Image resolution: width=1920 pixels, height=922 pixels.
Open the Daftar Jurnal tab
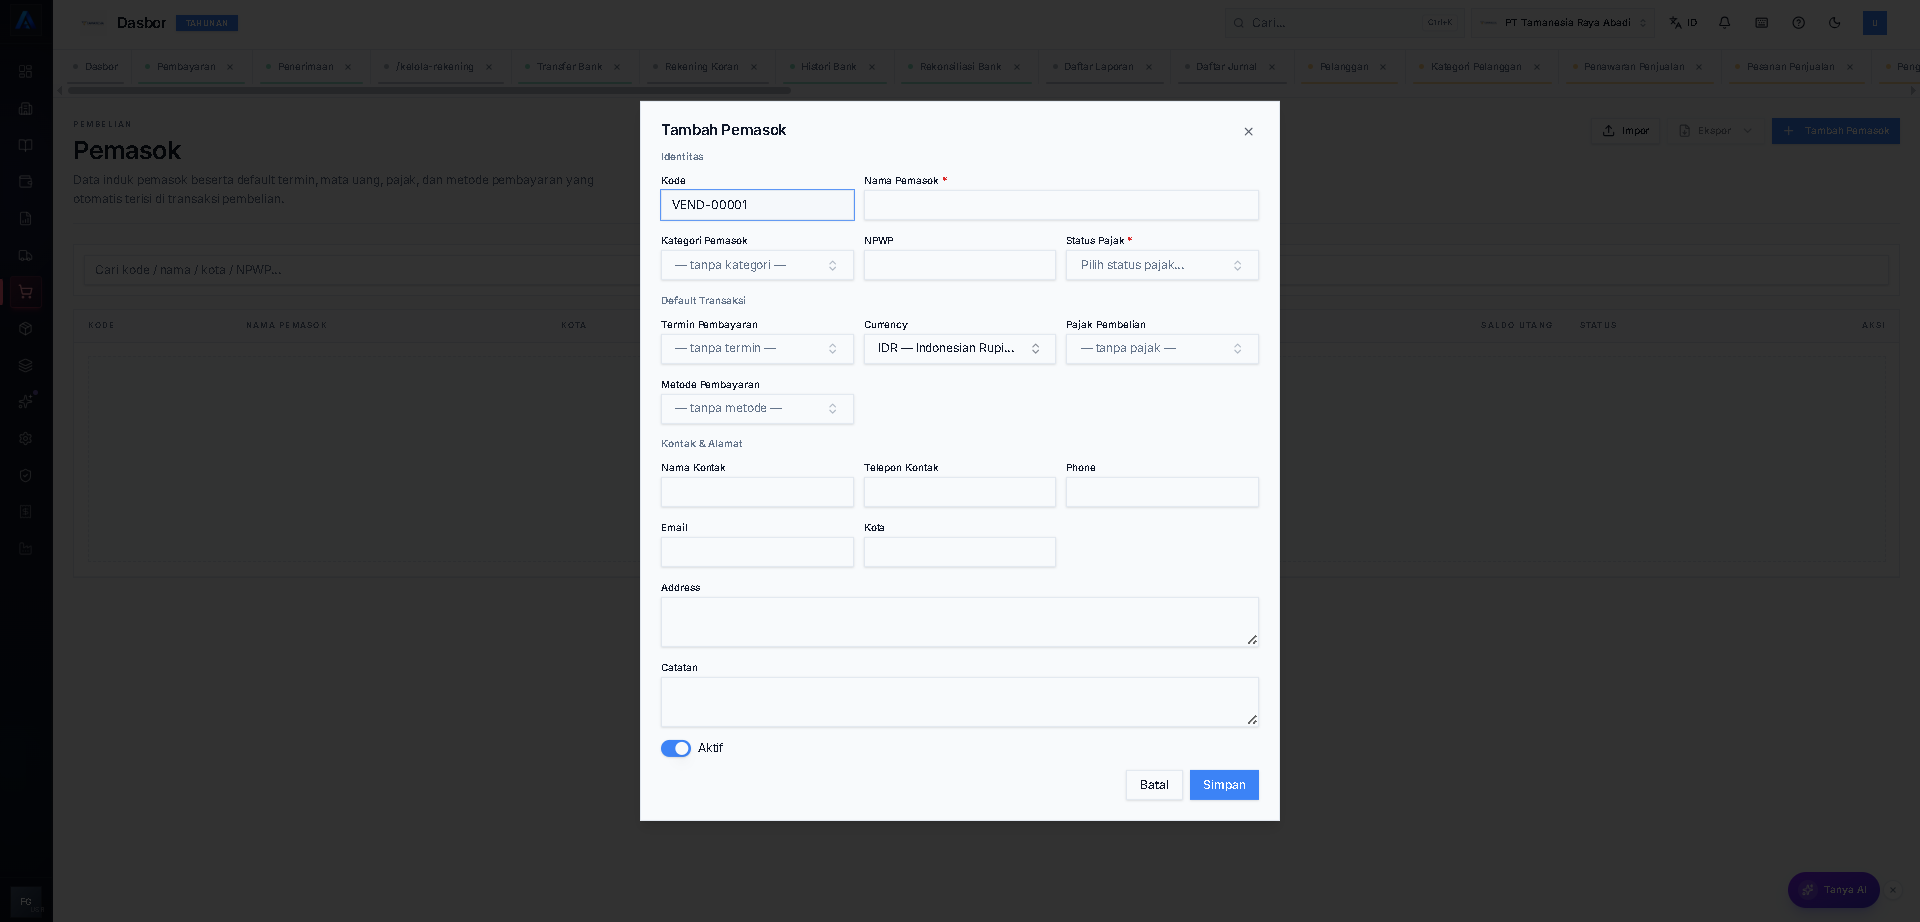[x=1226, y=67]
